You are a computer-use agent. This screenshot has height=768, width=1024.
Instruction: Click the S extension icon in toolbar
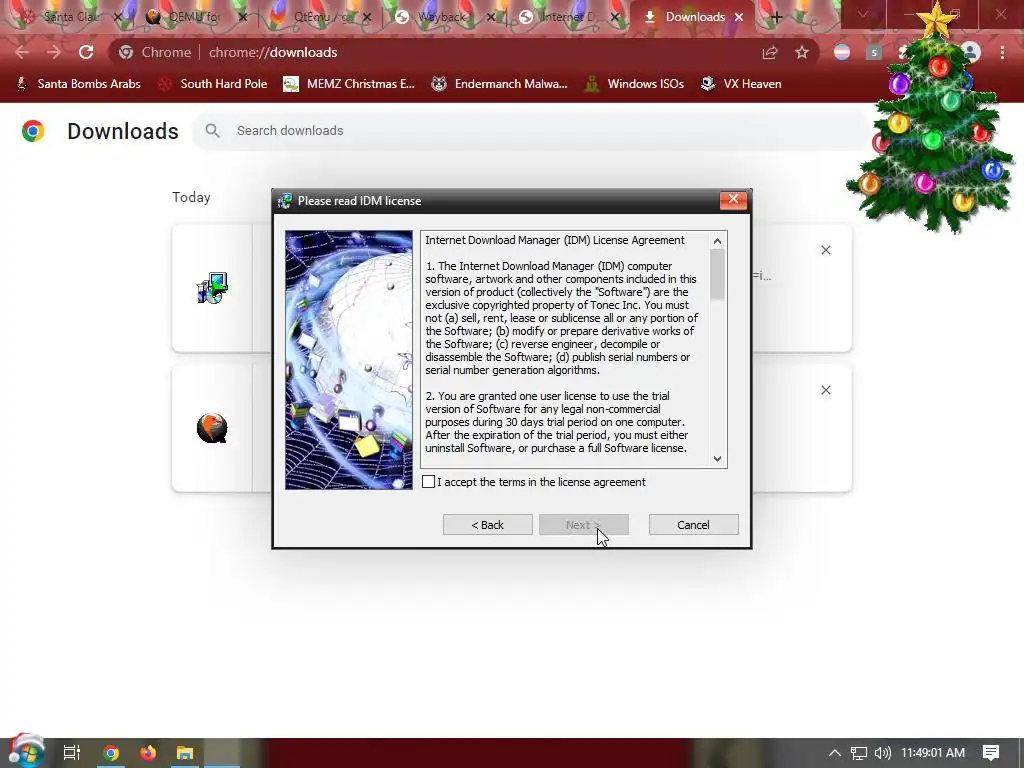[x=874, y=52]
